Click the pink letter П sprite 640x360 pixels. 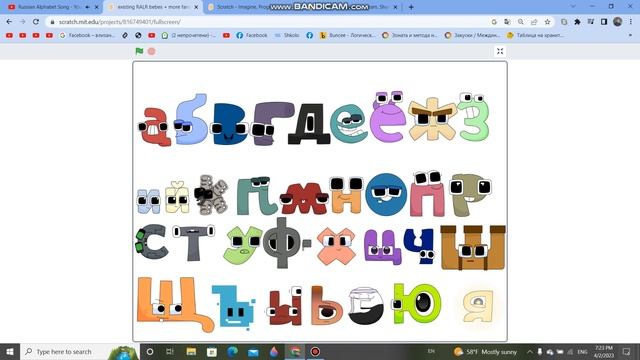tap(427, 194)
